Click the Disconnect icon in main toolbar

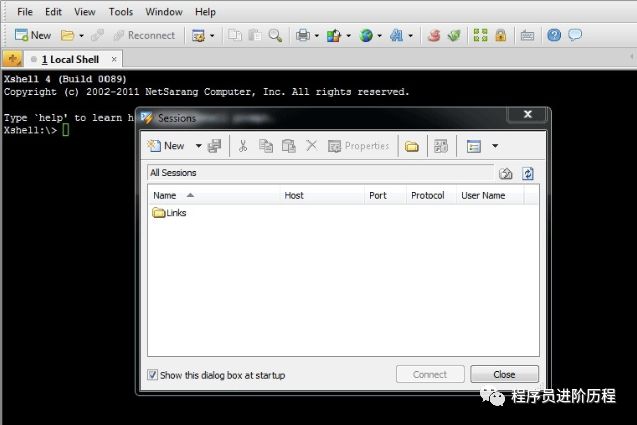[98, 35]
